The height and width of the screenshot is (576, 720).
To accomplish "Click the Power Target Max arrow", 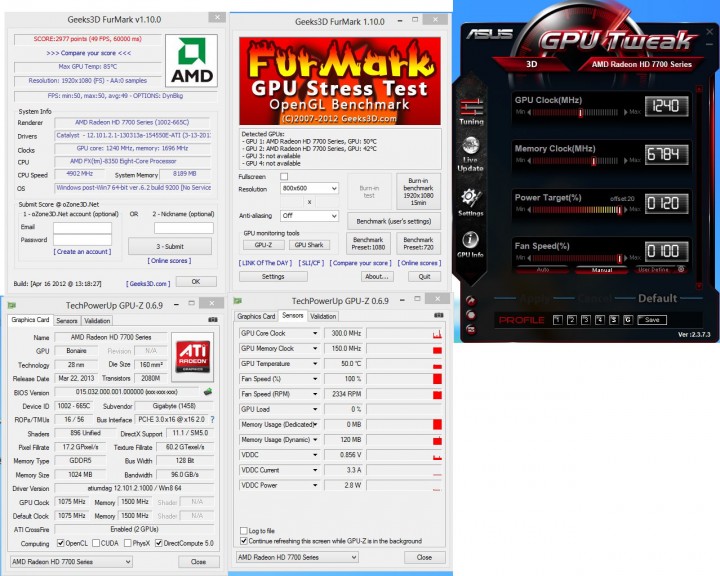I will point(625,209).
